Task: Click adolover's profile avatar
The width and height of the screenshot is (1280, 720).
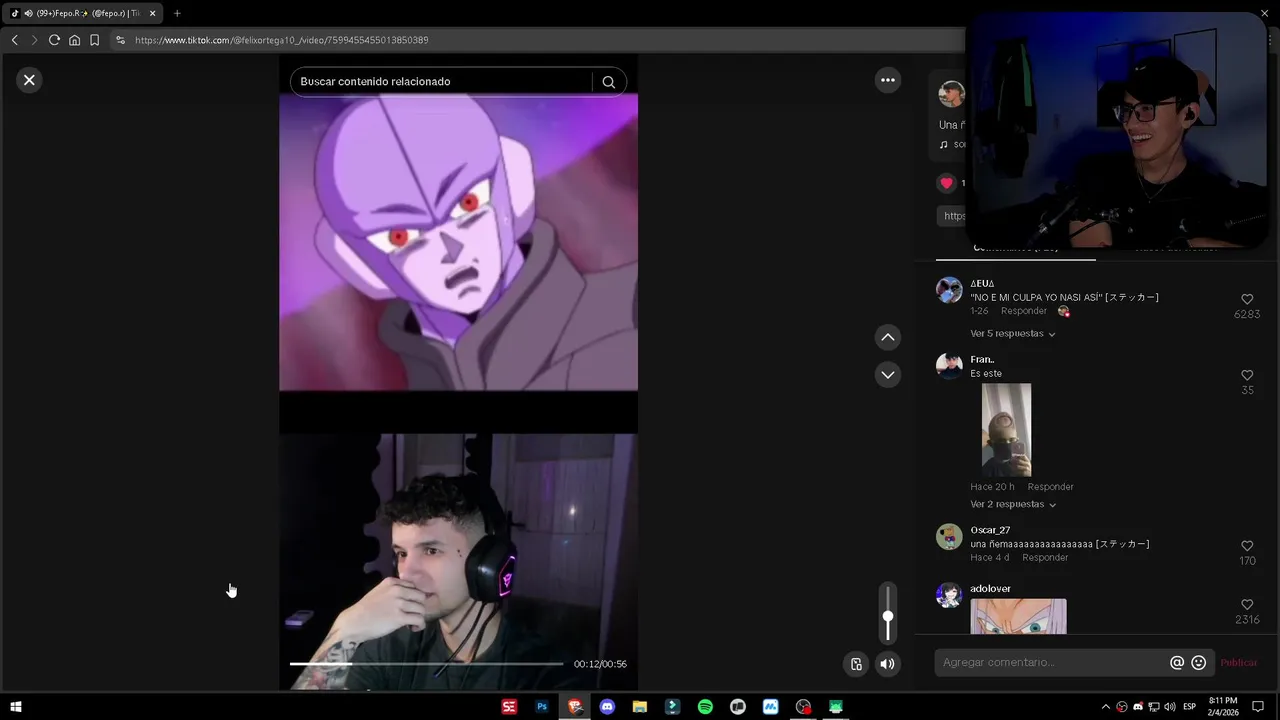Action: (949, 595)
